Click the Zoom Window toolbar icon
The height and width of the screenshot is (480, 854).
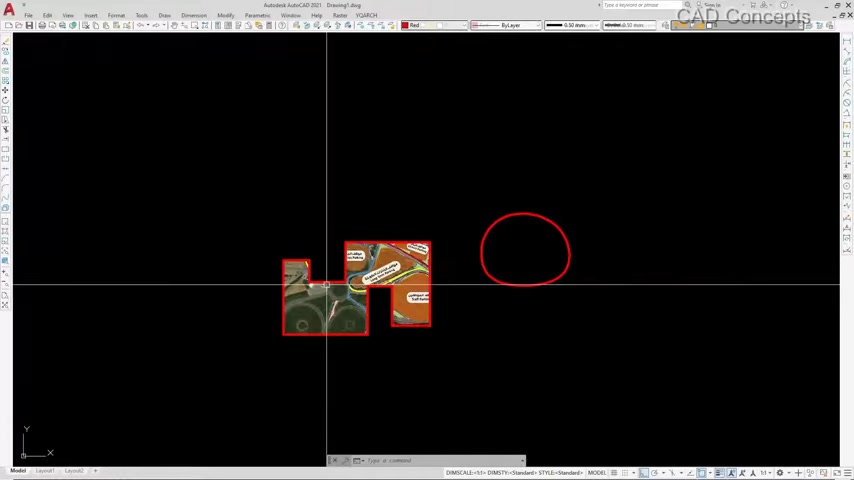(x=194, y=26)
